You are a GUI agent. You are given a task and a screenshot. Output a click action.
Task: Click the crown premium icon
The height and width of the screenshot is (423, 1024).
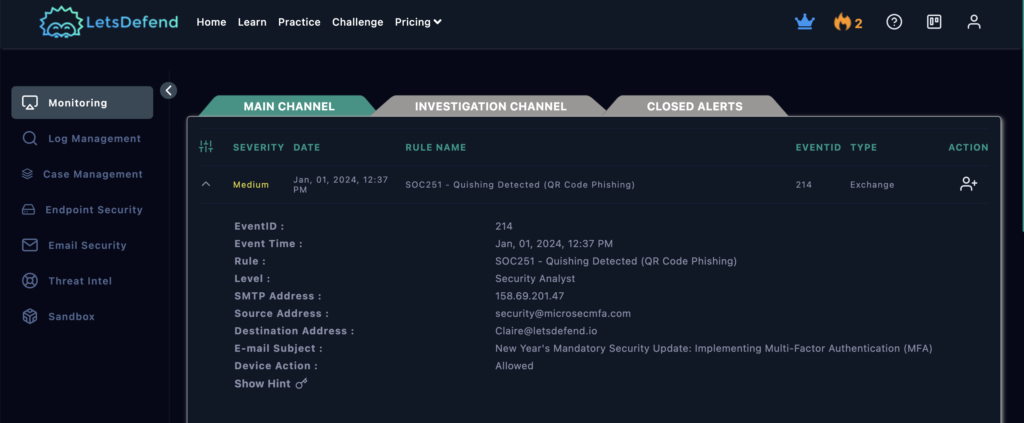coord(805,22)
